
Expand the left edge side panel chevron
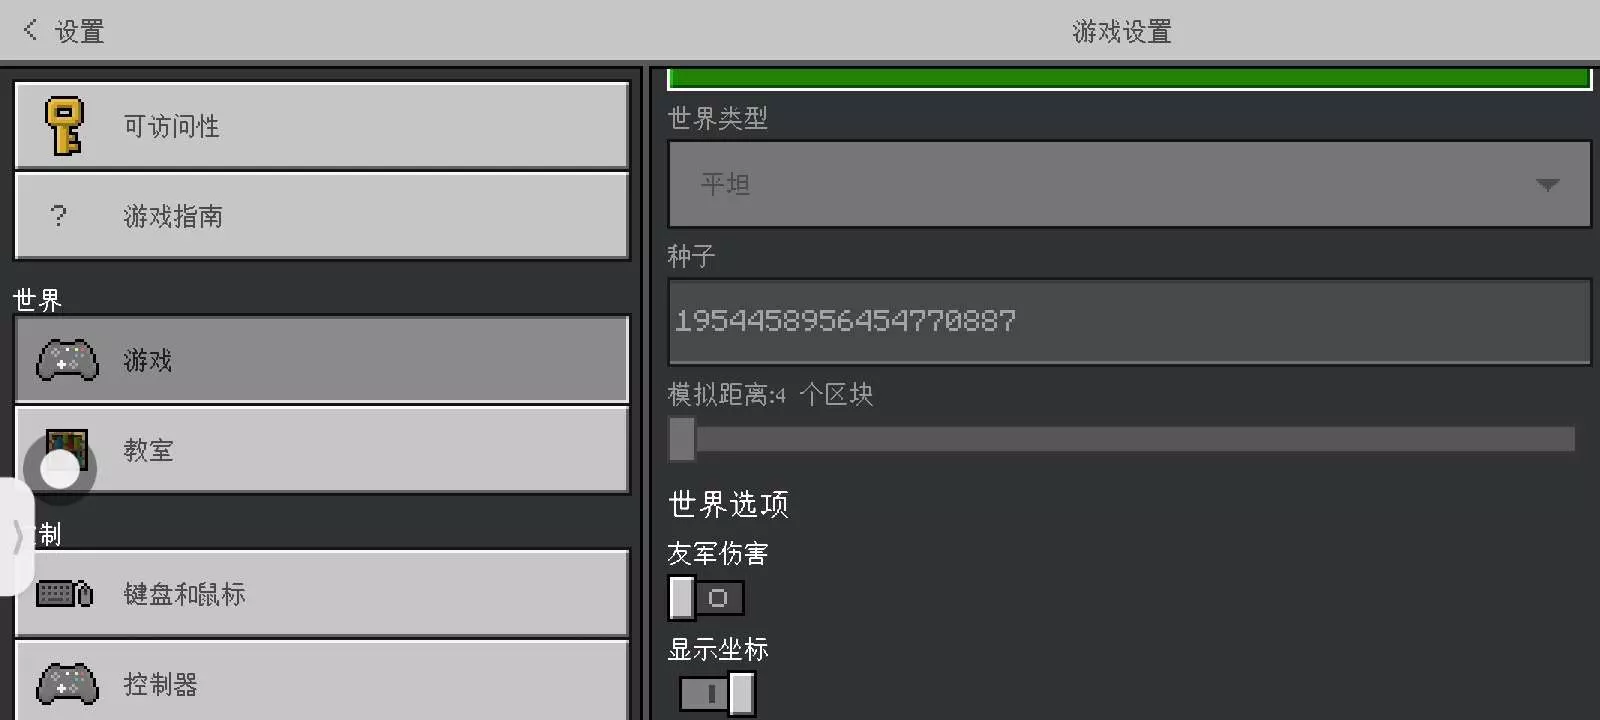click(17, 537)
